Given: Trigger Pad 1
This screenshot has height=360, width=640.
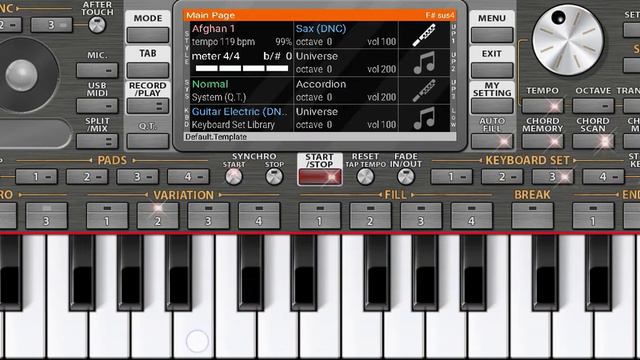Looking at the screenshot, I should (37, 177).
